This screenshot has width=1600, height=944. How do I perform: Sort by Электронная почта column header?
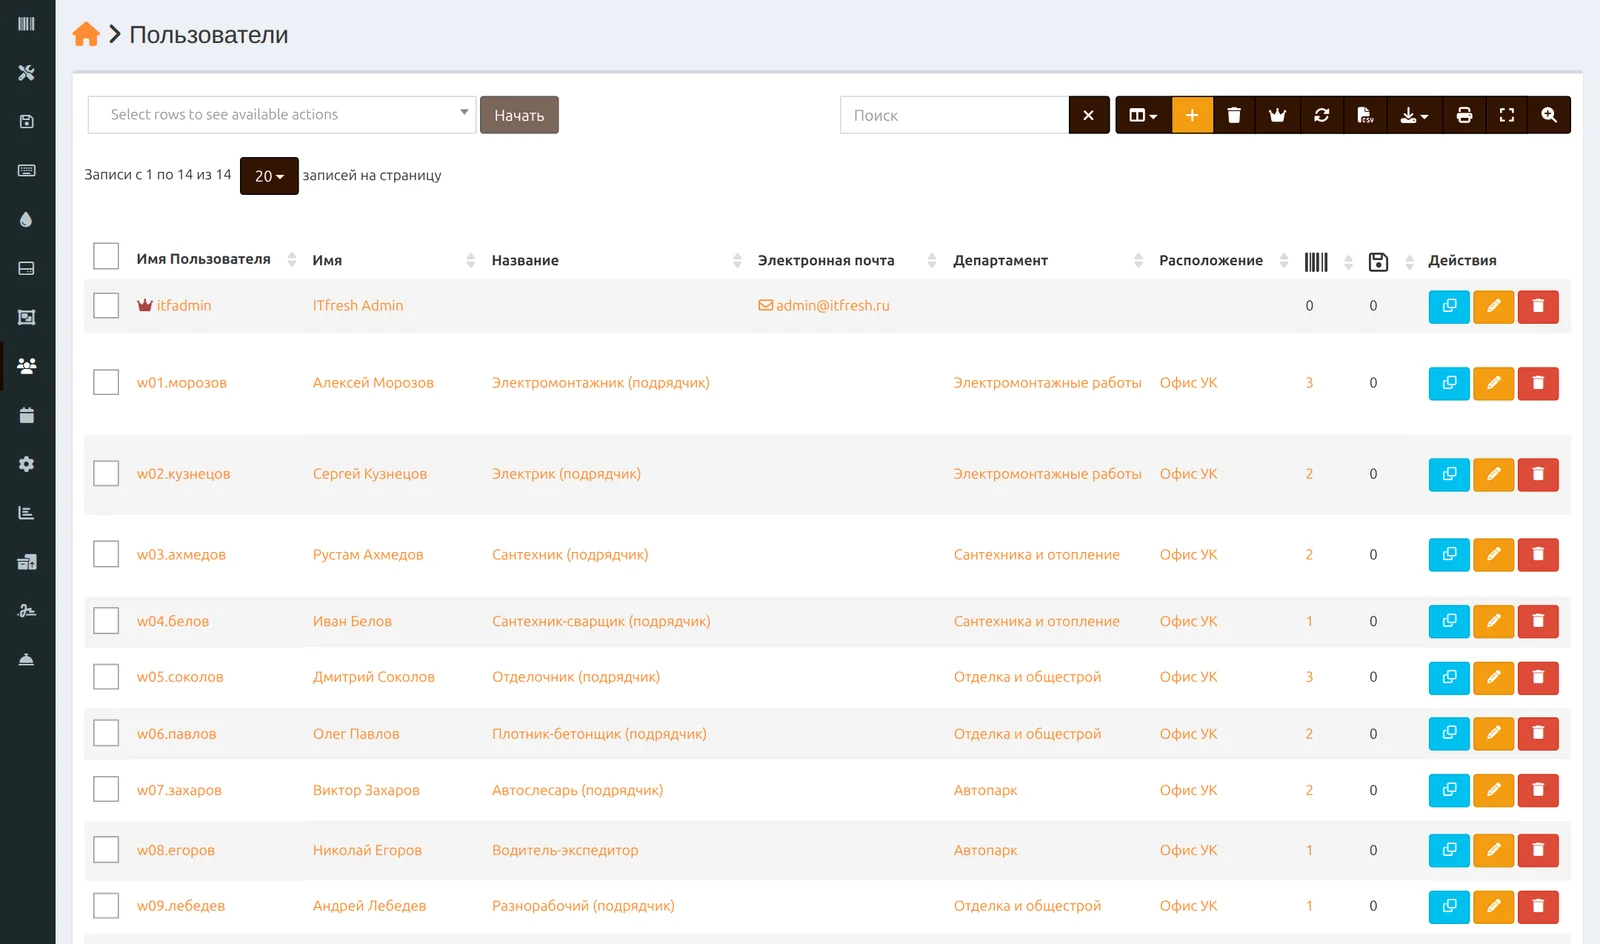(x=826, y=260)
